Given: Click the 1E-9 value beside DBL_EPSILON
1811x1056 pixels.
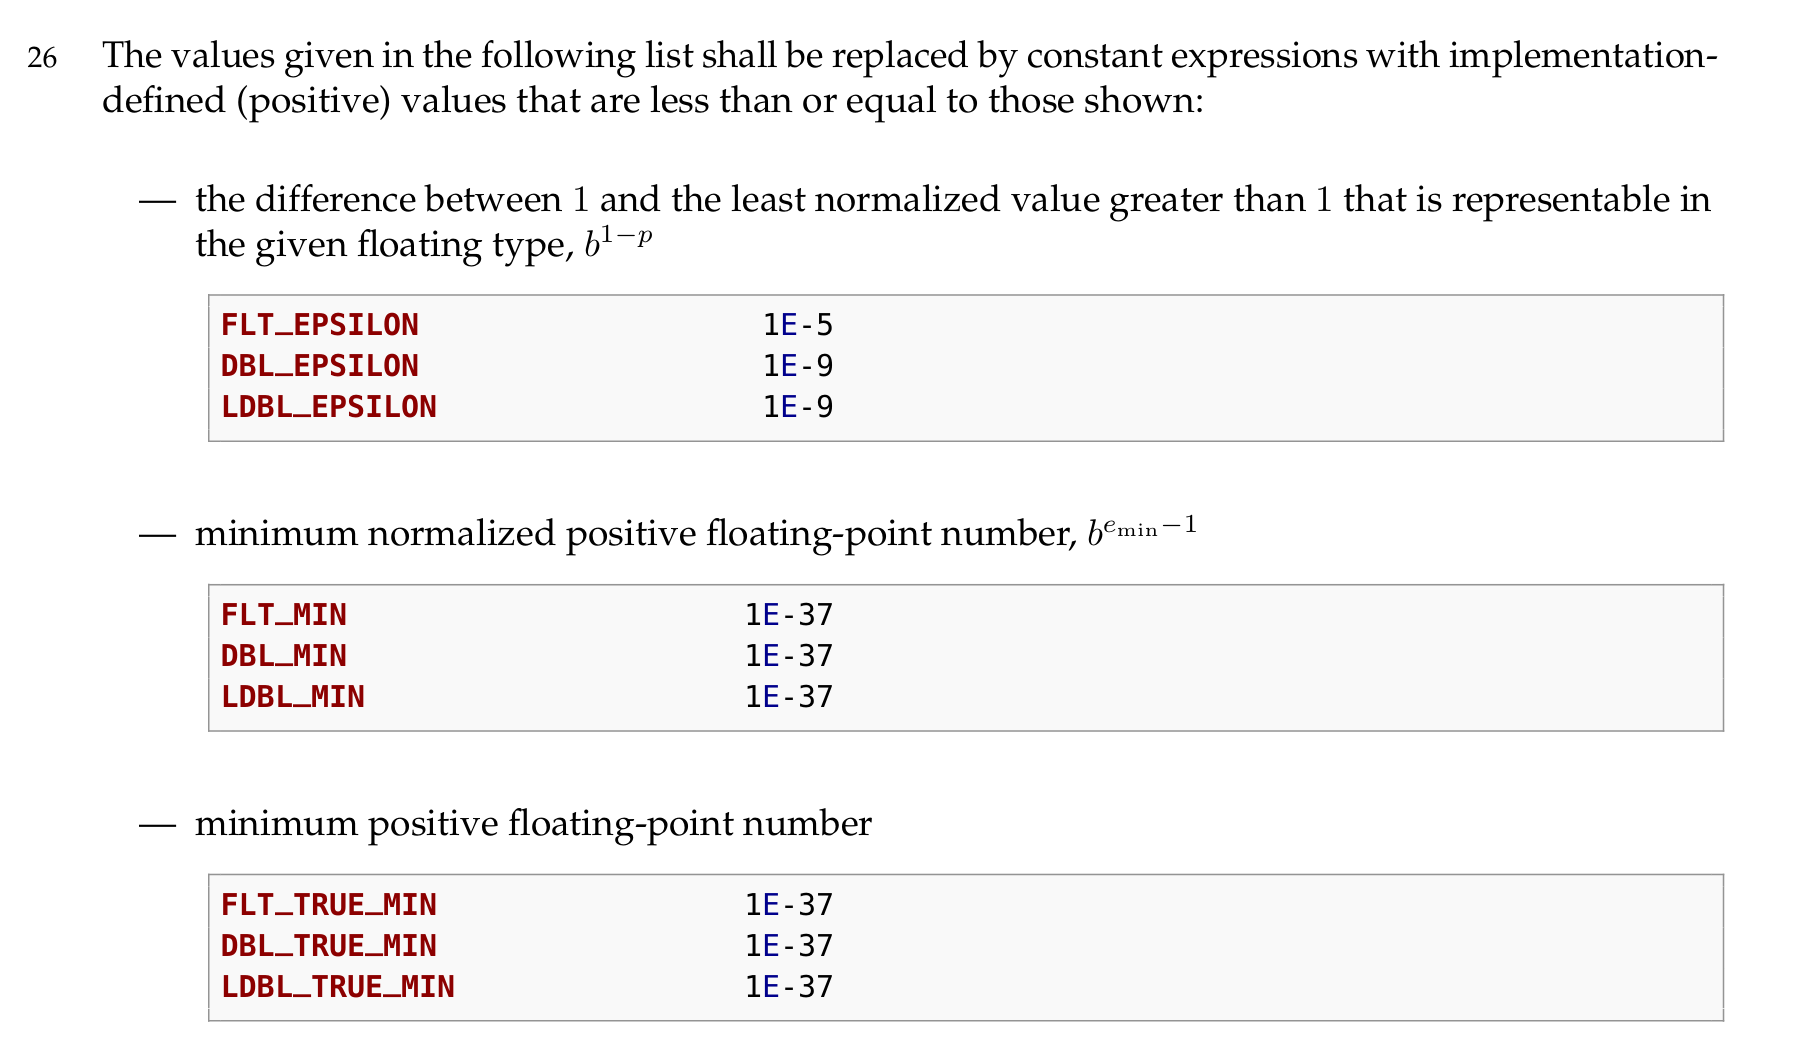Looking at the screenshot, I should pos(798,366).
